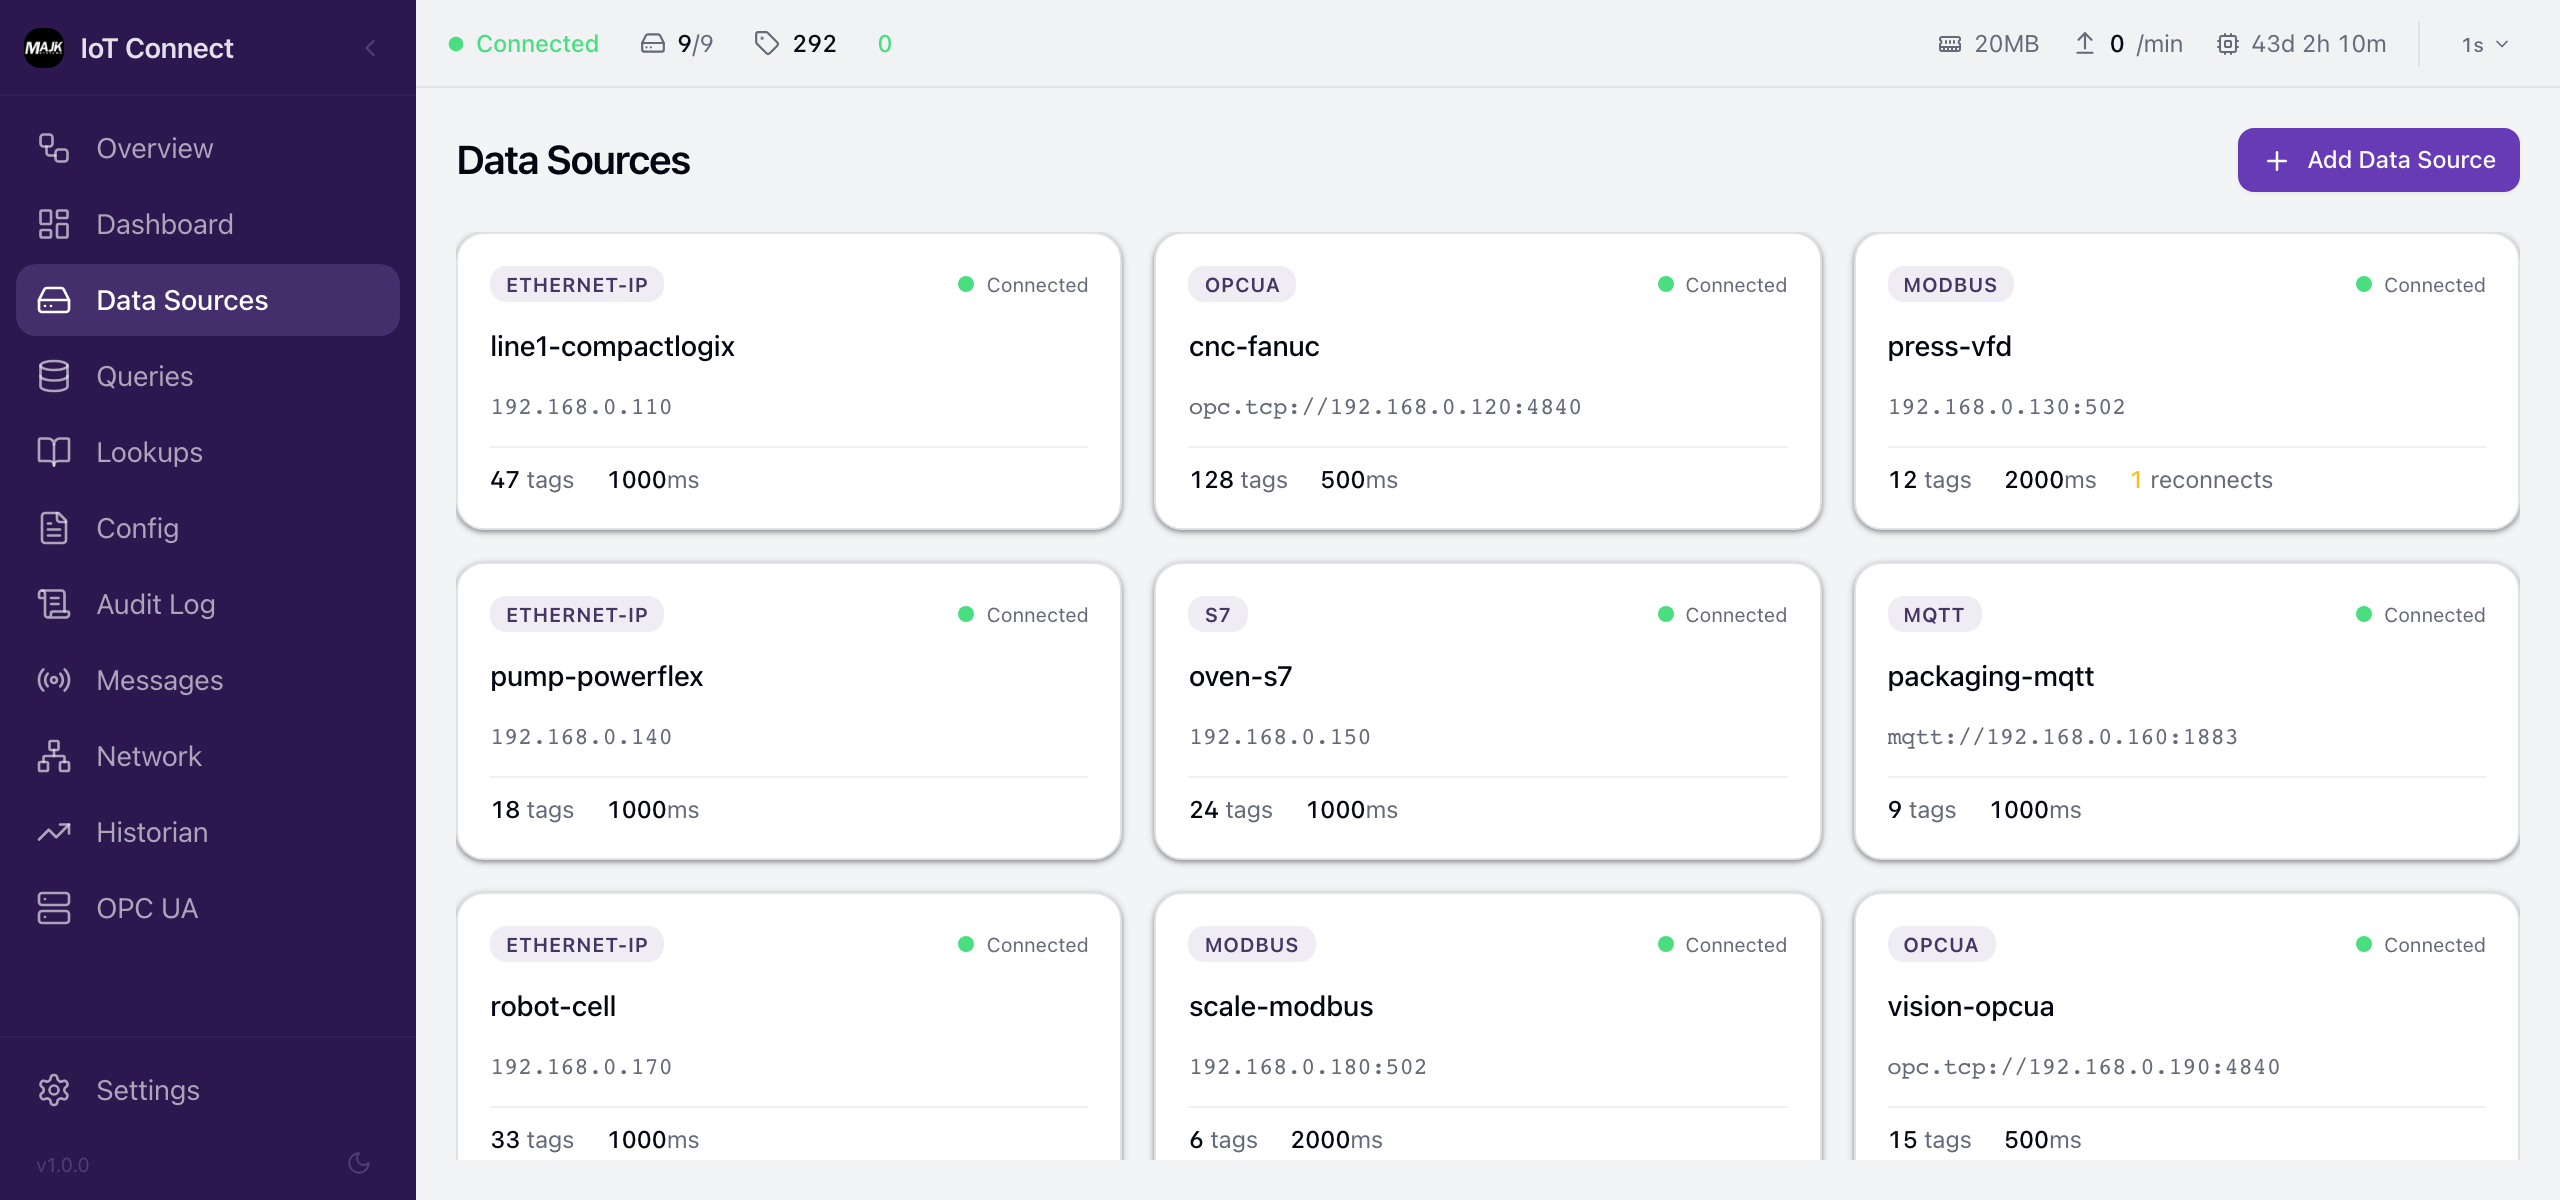Click the Historian trend icon
Screen dimensions: 2560x1200
(54, 832)
